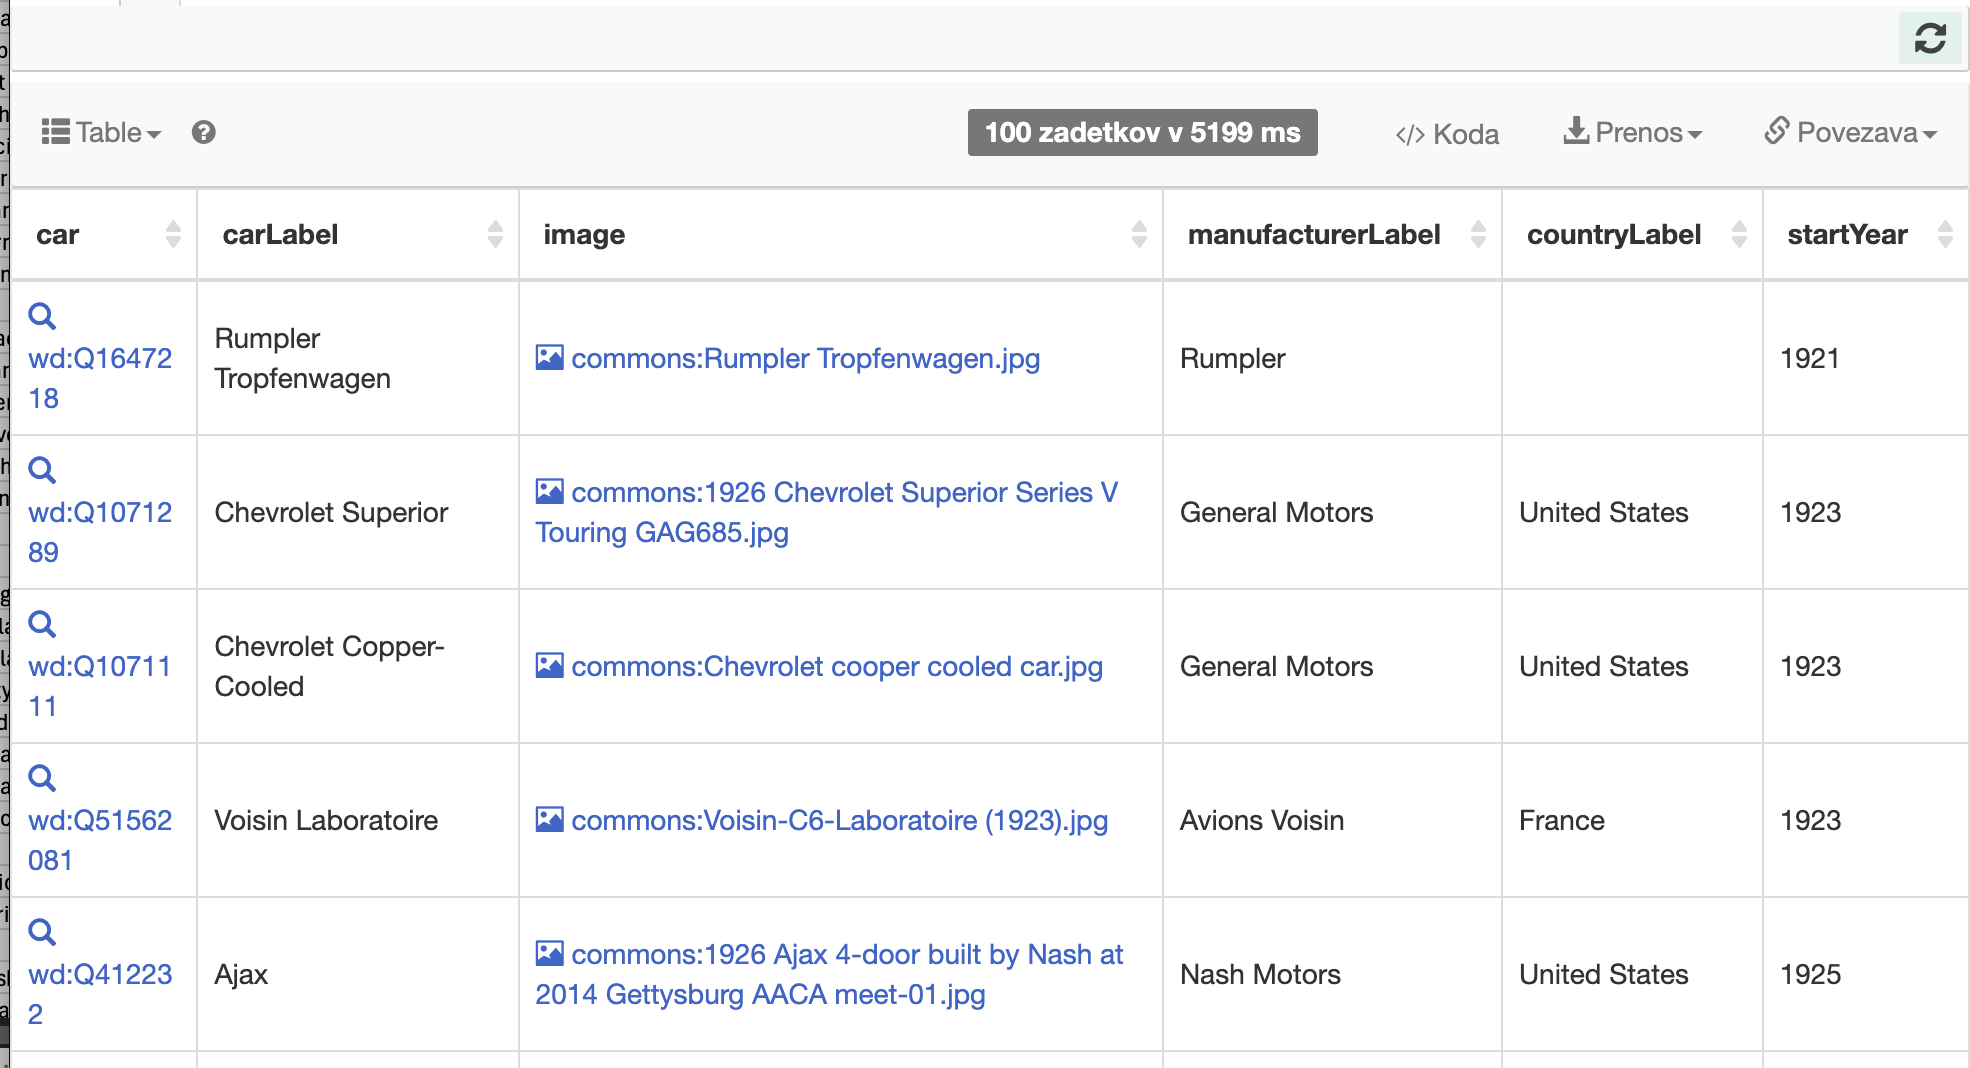Expand the Prenos download dropdown

(1632, 132)
